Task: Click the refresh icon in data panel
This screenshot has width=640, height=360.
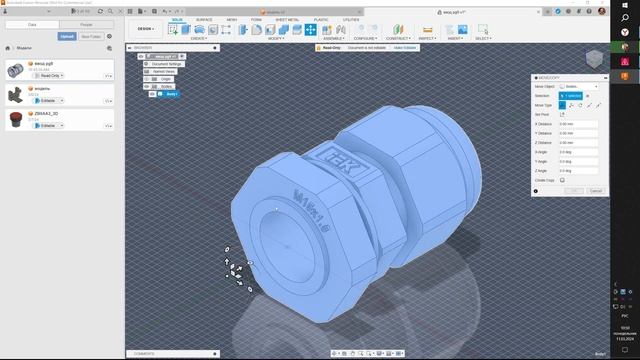Action: pos(100,11)
